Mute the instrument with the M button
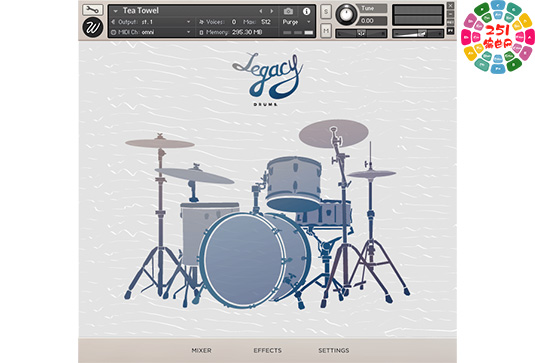This screenshot has width=535, height=363. (326, 31)
